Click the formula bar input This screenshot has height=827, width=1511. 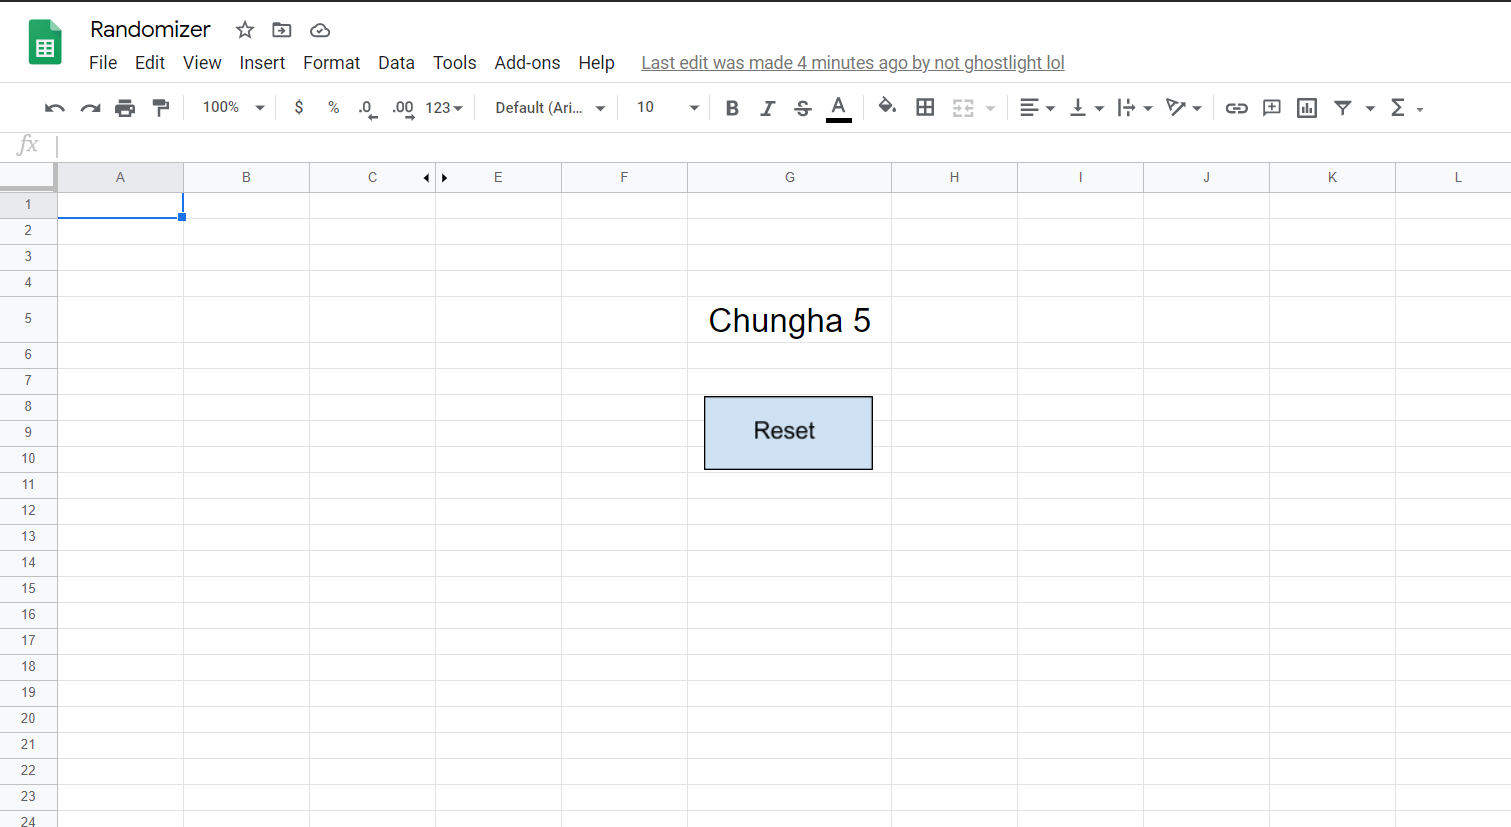(780, 146)
